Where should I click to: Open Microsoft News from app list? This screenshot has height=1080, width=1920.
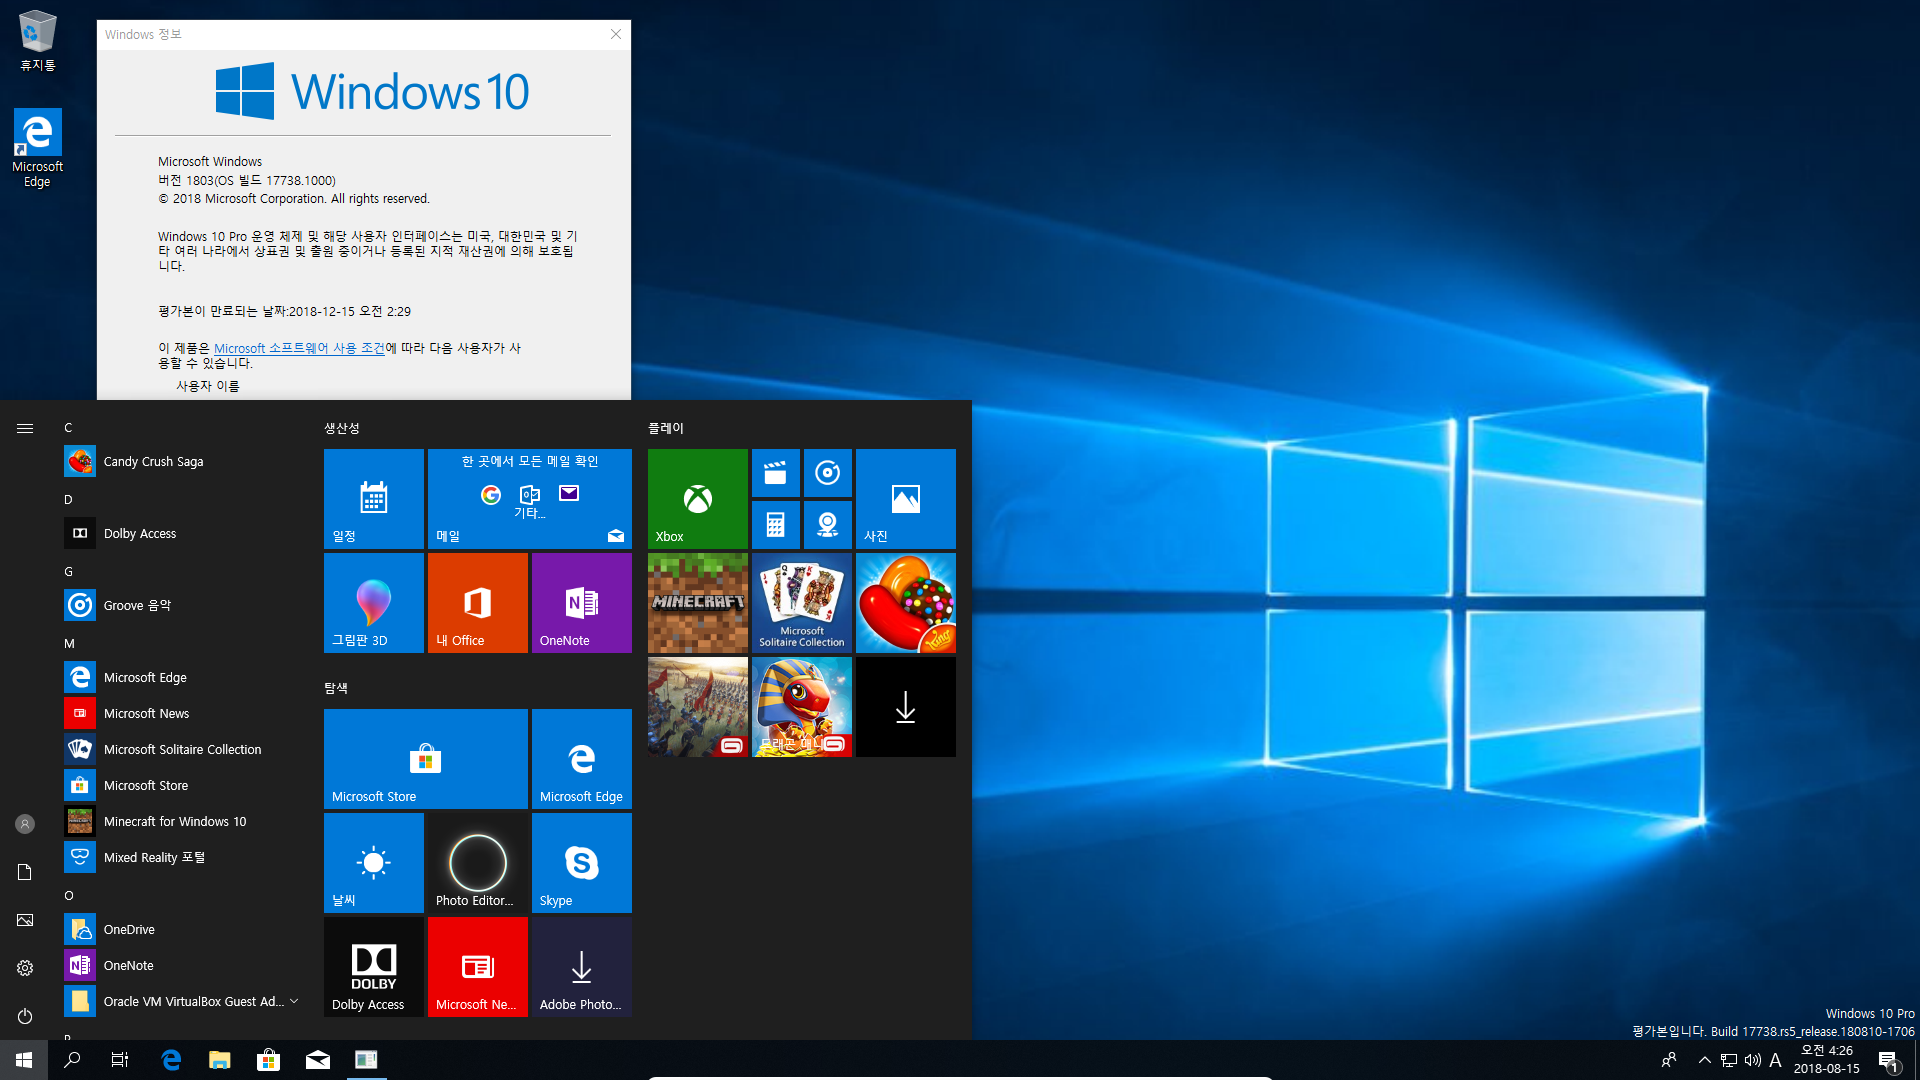pyautogui.click(x=184, y=713)
